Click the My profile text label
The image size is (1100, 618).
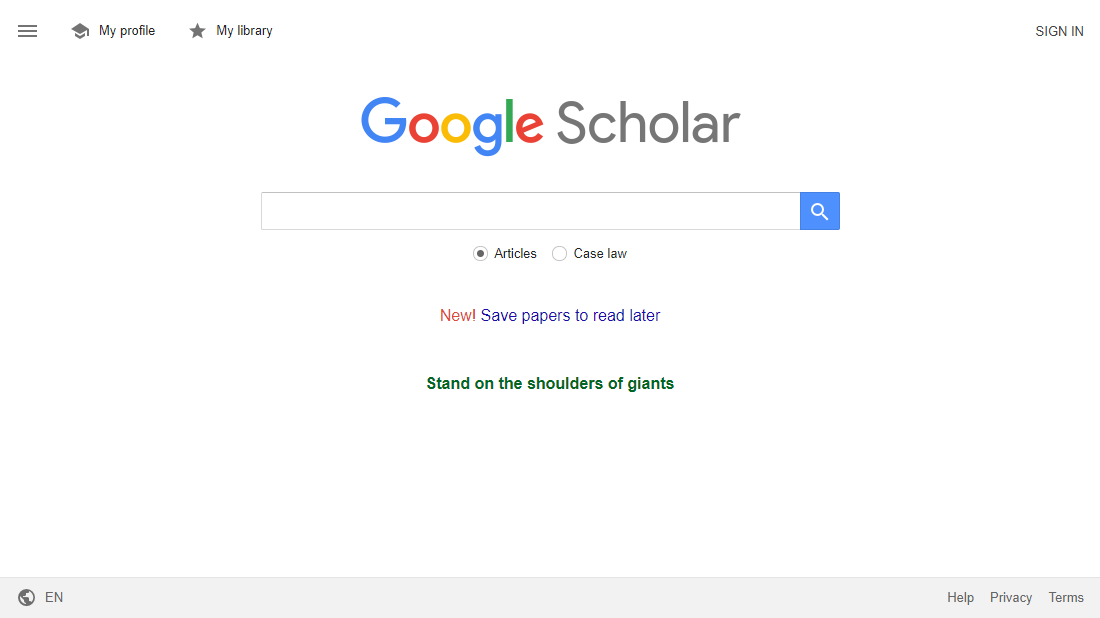tap(127, 31)
